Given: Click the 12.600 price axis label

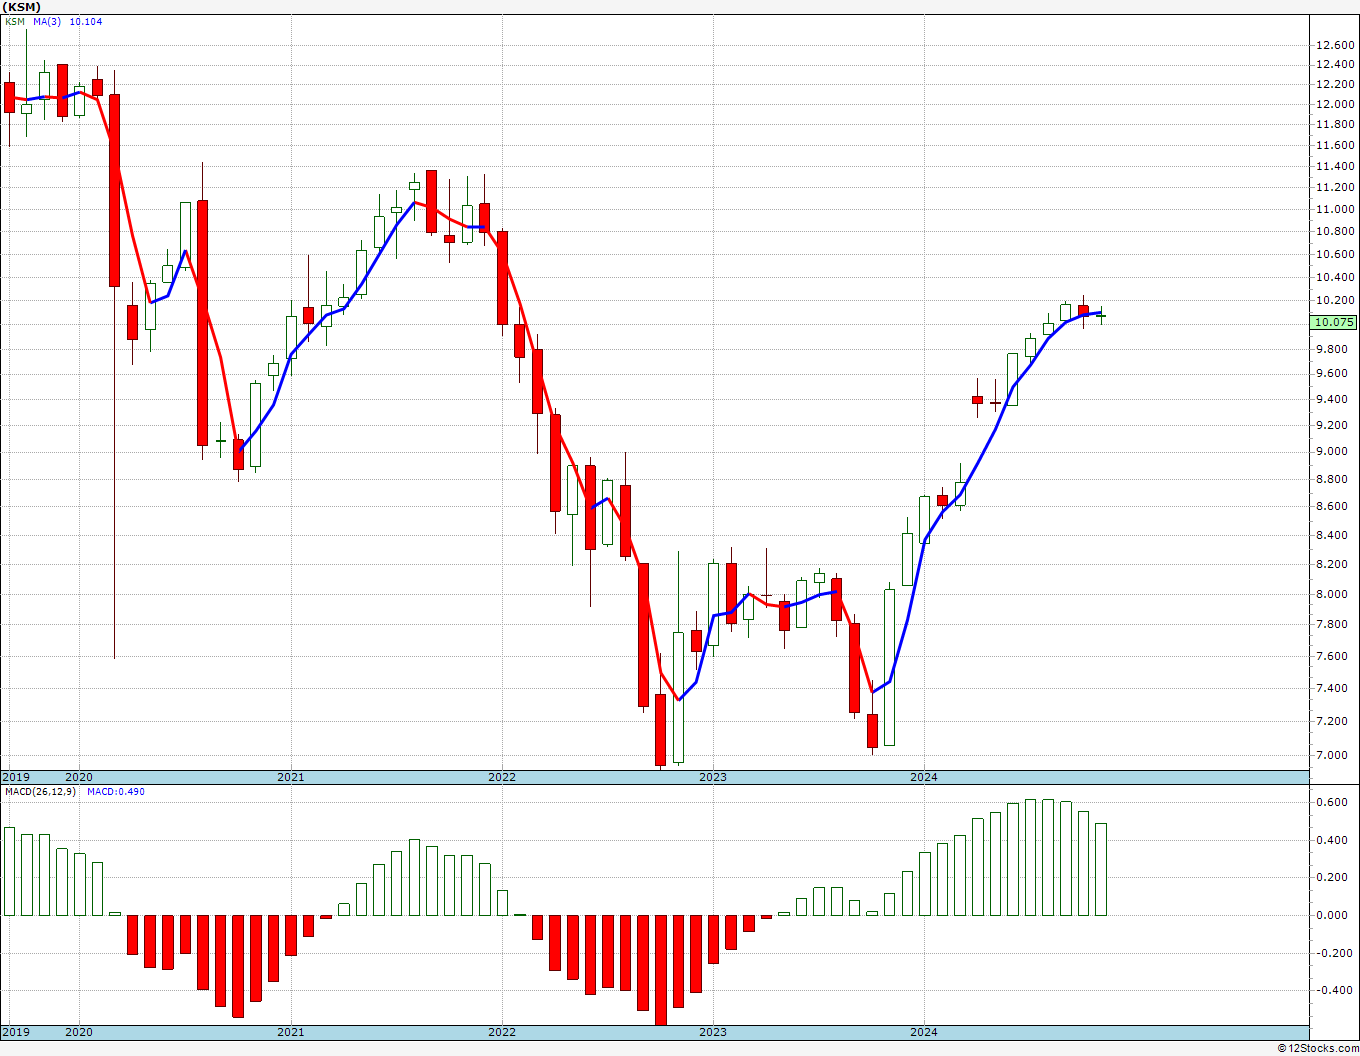Looking at the screenshot, I should click(x=1336, y=45).
